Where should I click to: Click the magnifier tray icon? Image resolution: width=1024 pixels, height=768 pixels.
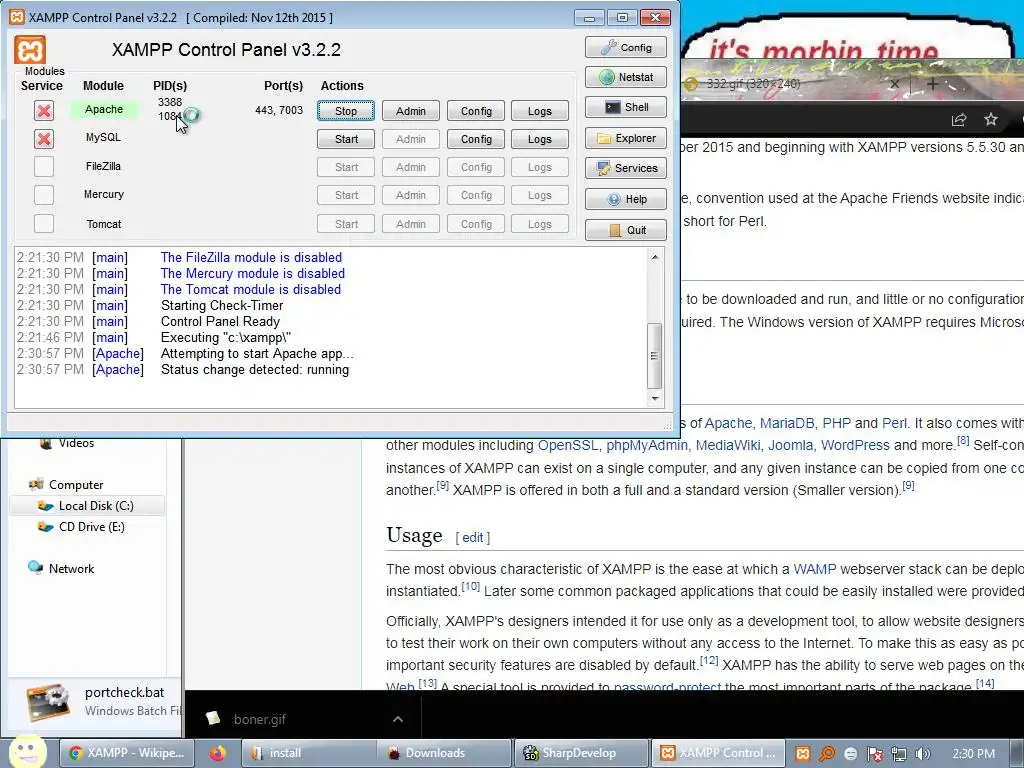click(827, 754)
